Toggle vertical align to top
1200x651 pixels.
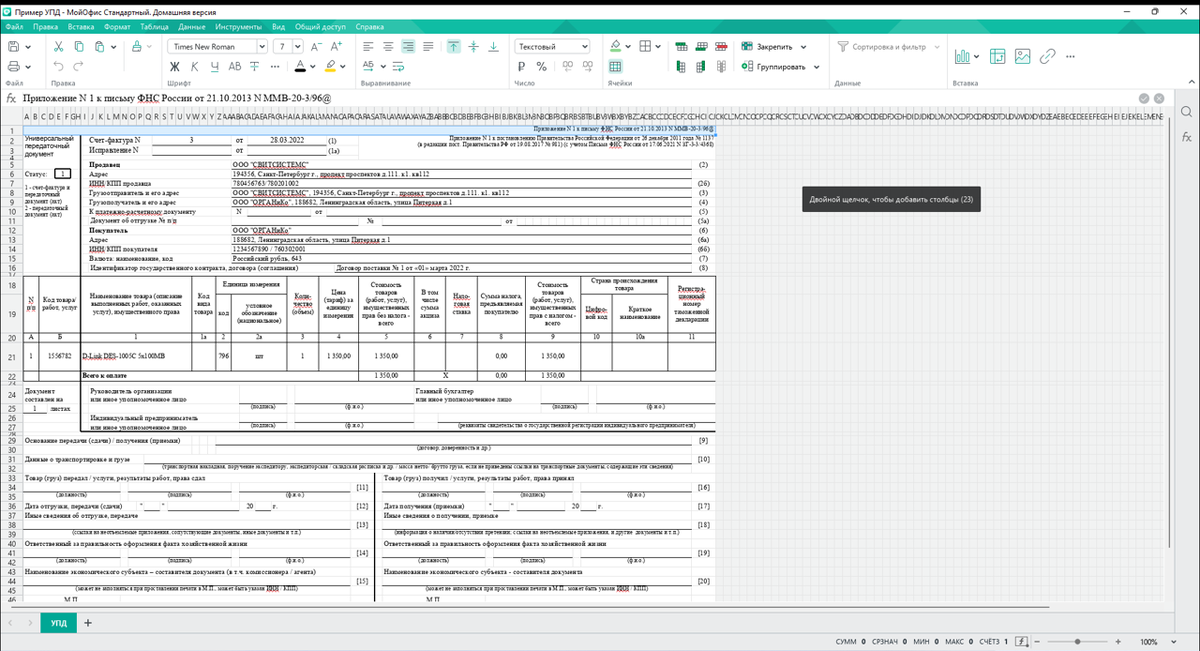[x=453, y=47]
